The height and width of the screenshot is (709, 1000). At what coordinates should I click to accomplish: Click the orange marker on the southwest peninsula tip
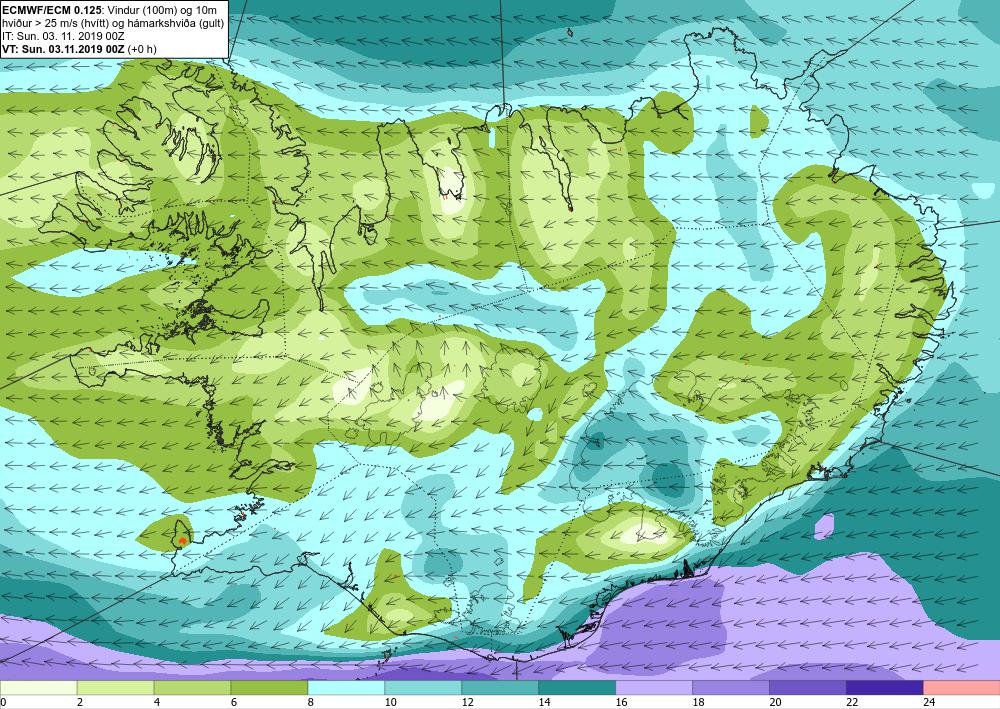pos(182,541)
